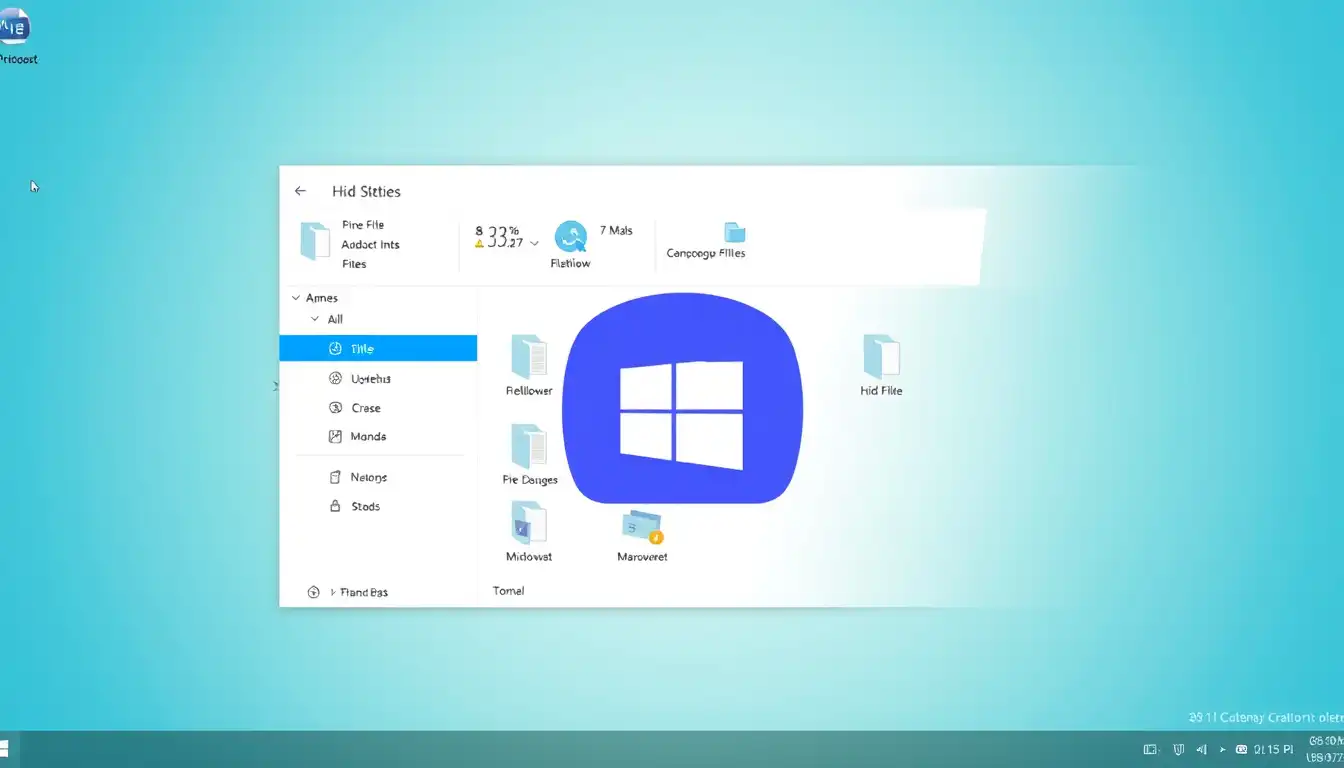The width and height of the screenshot is (1344, 768).
Task: Click the Pine File label
Action: point(363,225)
